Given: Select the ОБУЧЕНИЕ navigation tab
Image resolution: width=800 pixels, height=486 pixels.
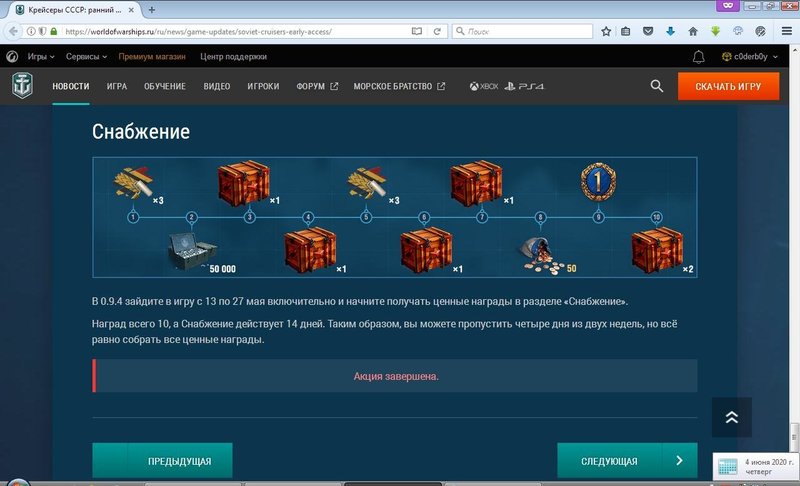Looking at the screenshot, I should (165, 86).
